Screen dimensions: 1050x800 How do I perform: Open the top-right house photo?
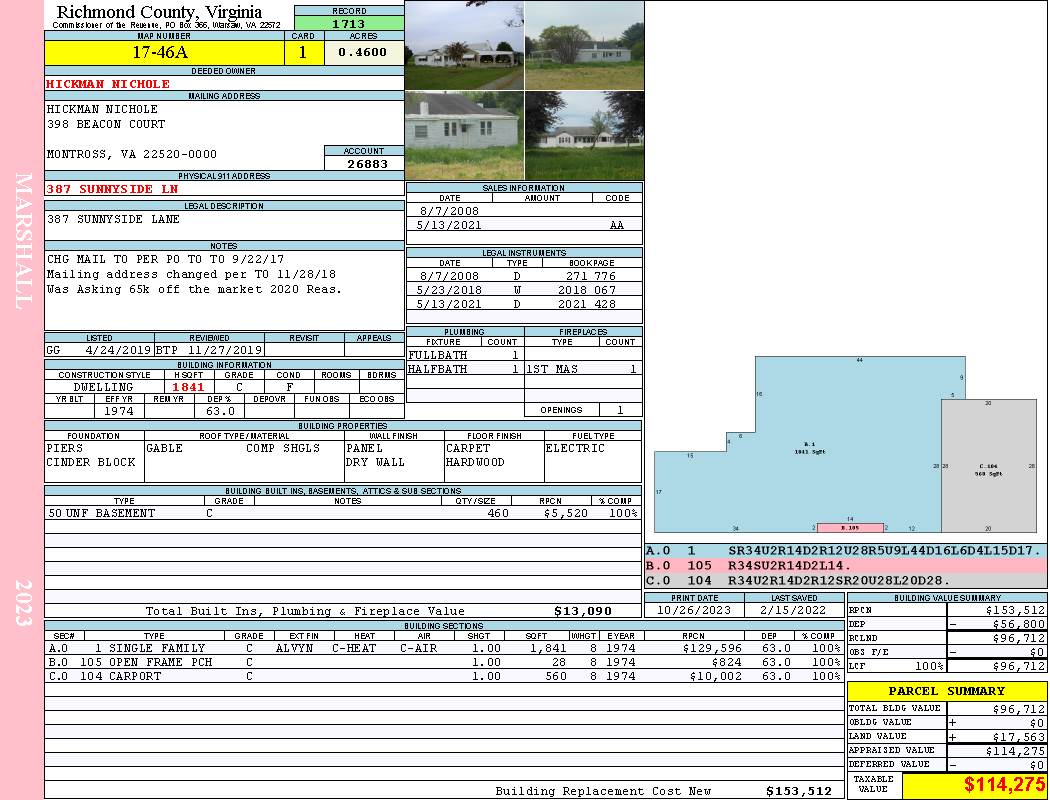(x=583, y=45)
